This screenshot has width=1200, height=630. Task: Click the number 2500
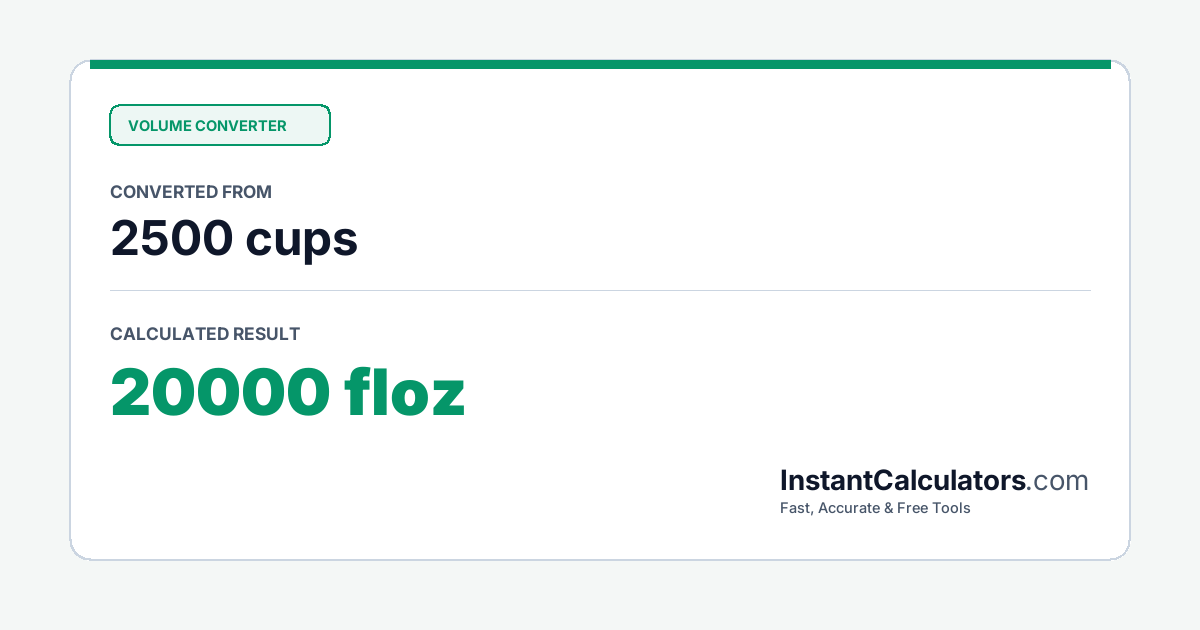click(171, 238)
